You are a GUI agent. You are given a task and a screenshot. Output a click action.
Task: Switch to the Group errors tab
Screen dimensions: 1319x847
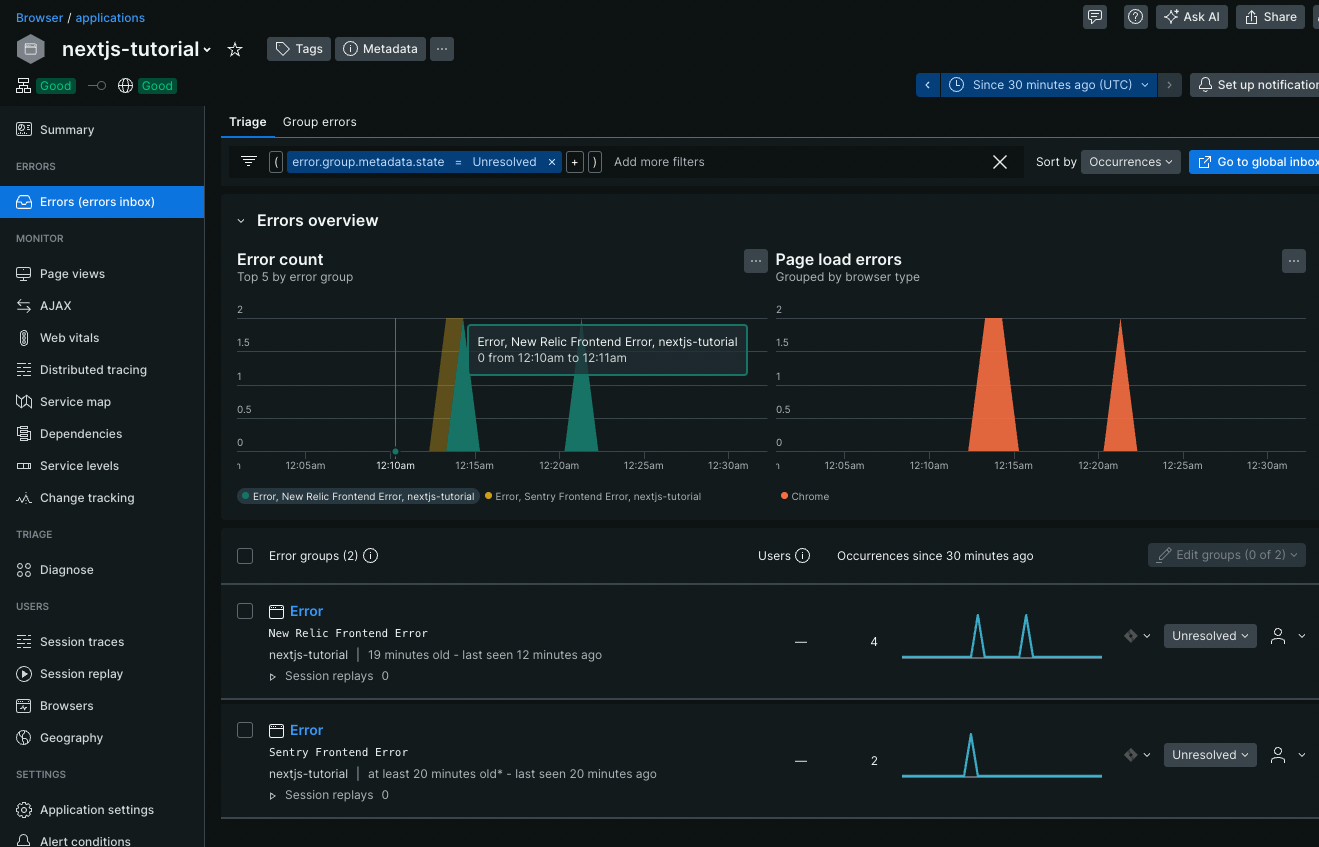[x=320, y=122]
